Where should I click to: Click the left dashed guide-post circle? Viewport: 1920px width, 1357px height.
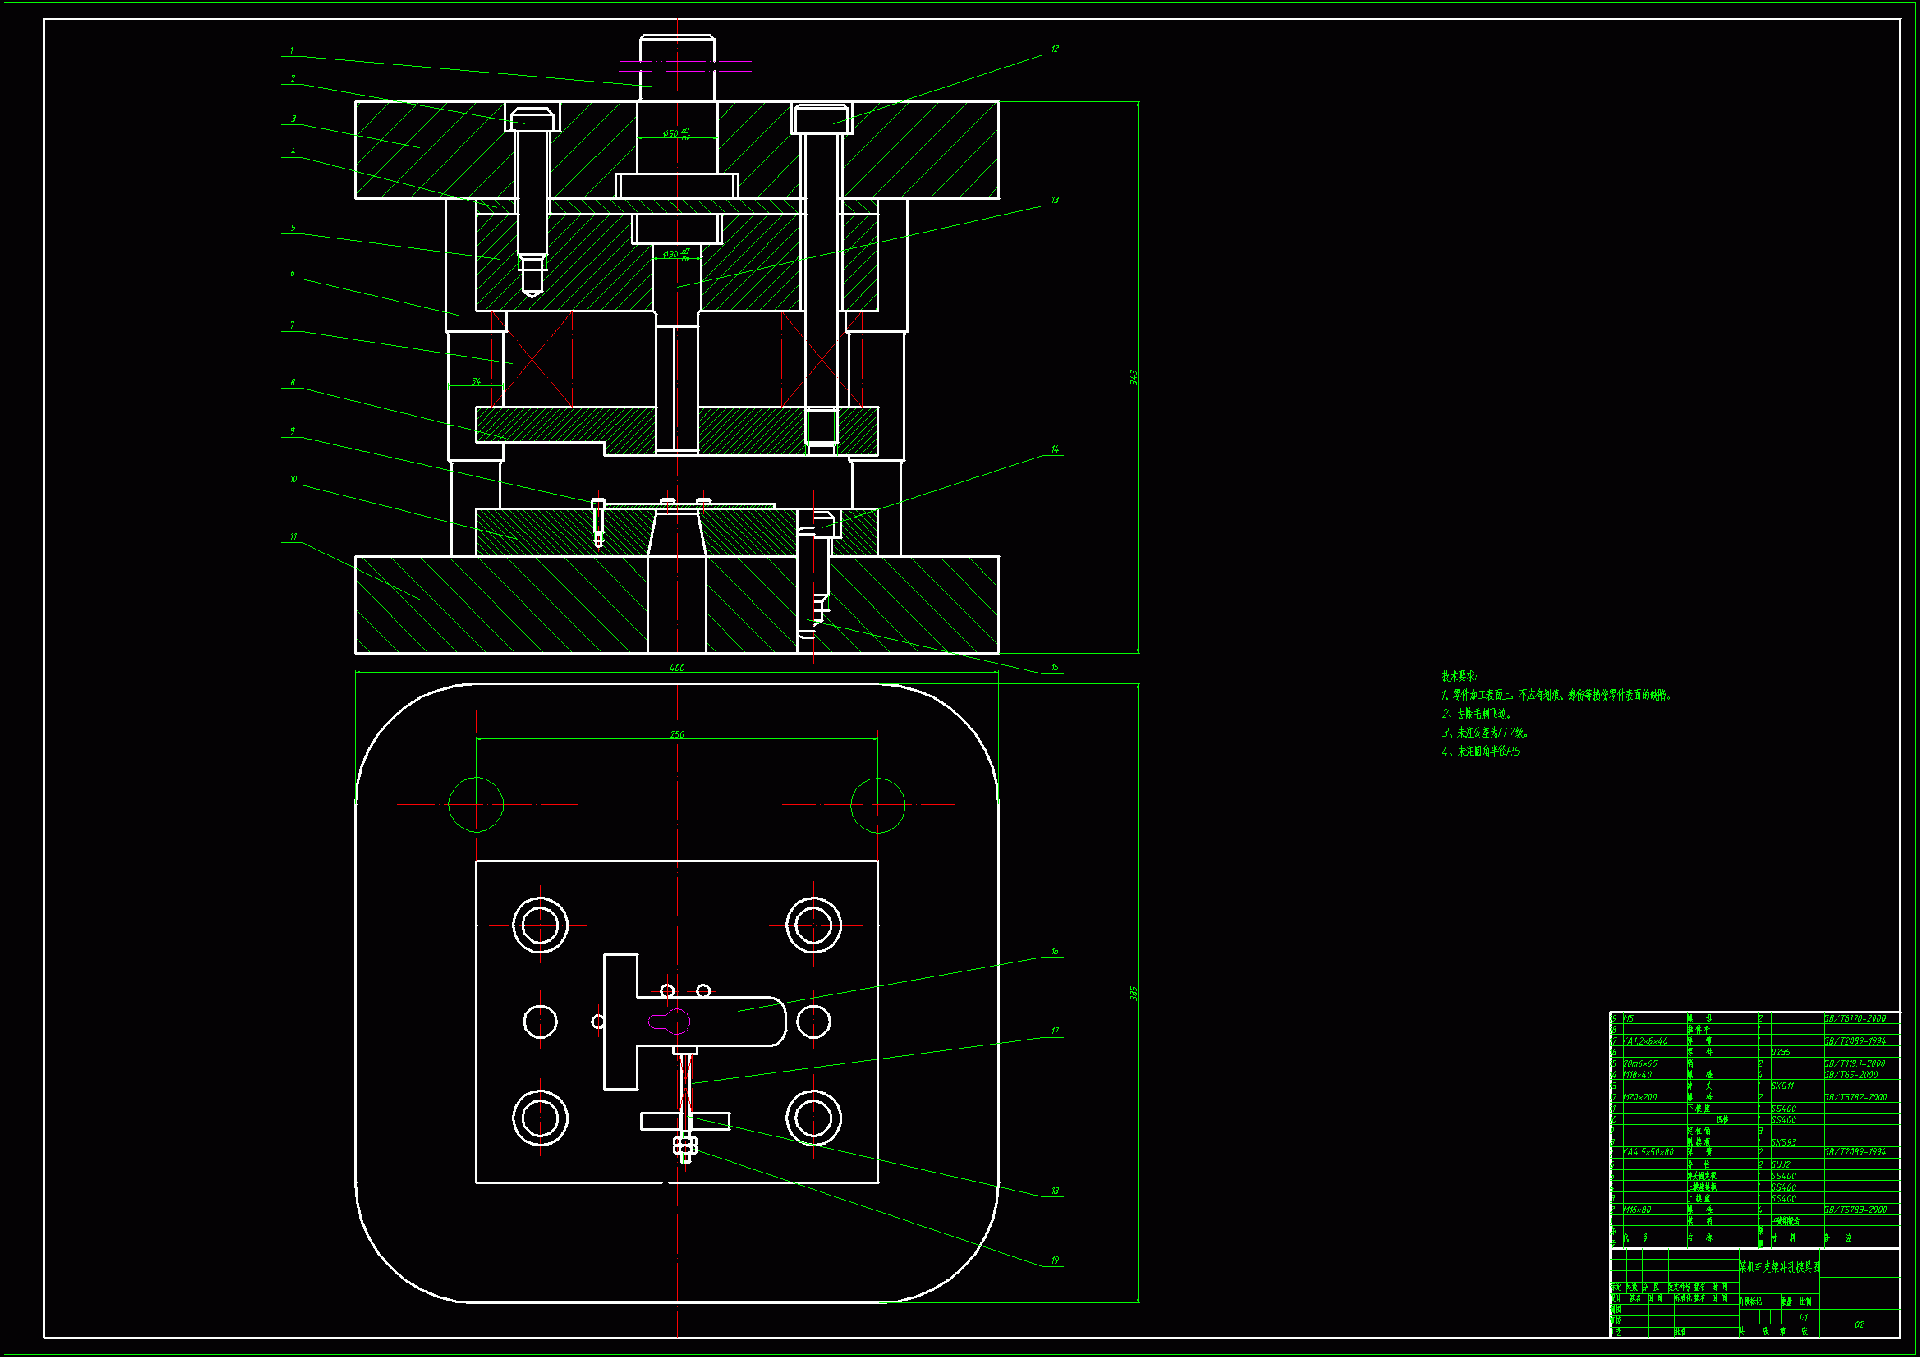click(x=476, y=804)
